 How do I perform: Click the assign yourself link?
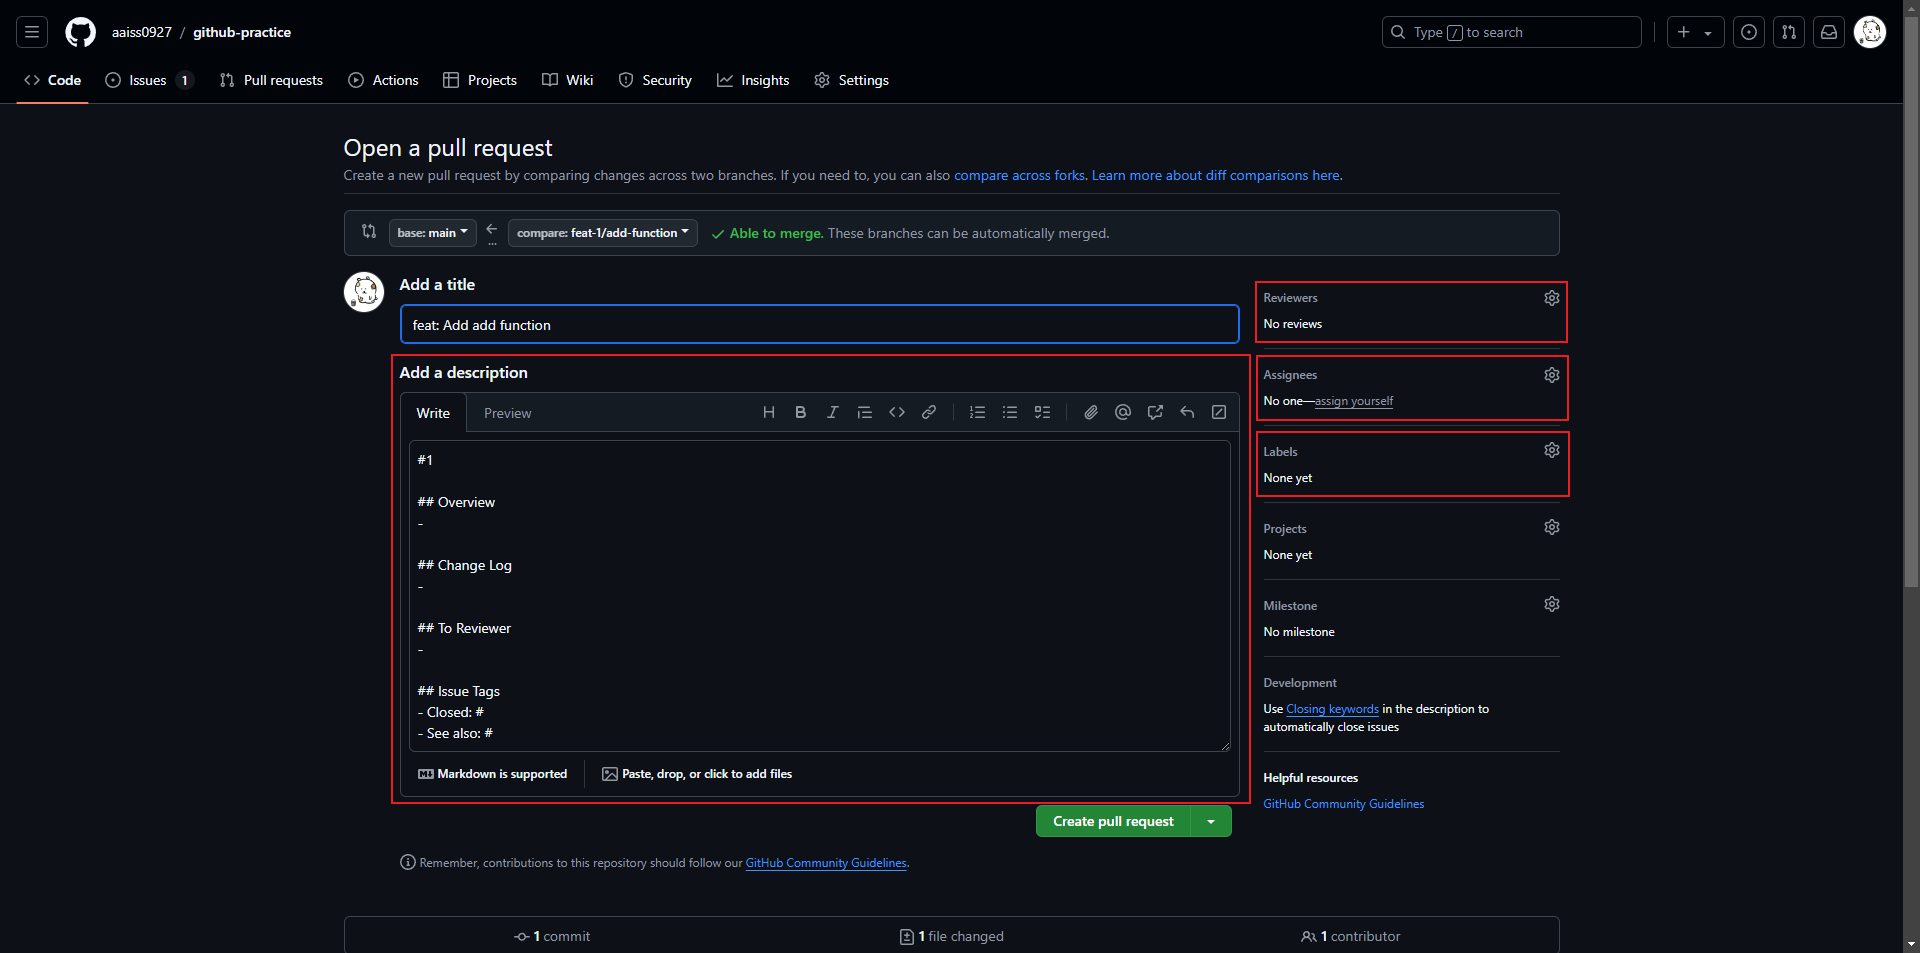pyautogui.click(x=1354, y=401)
